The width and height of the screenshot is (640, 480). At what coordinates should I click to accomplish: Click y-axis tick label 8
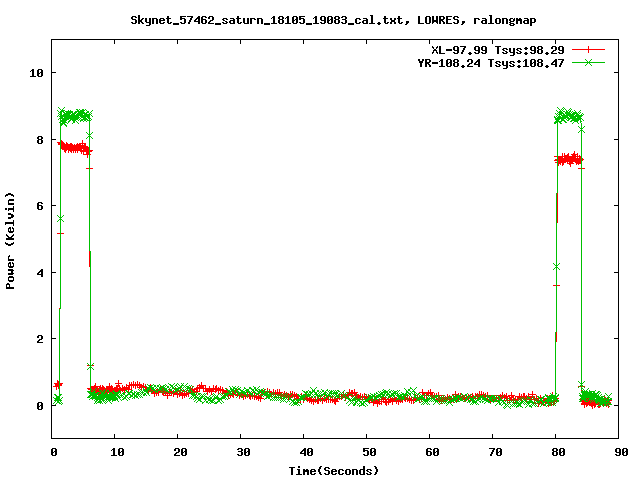(x=40, y=140)
